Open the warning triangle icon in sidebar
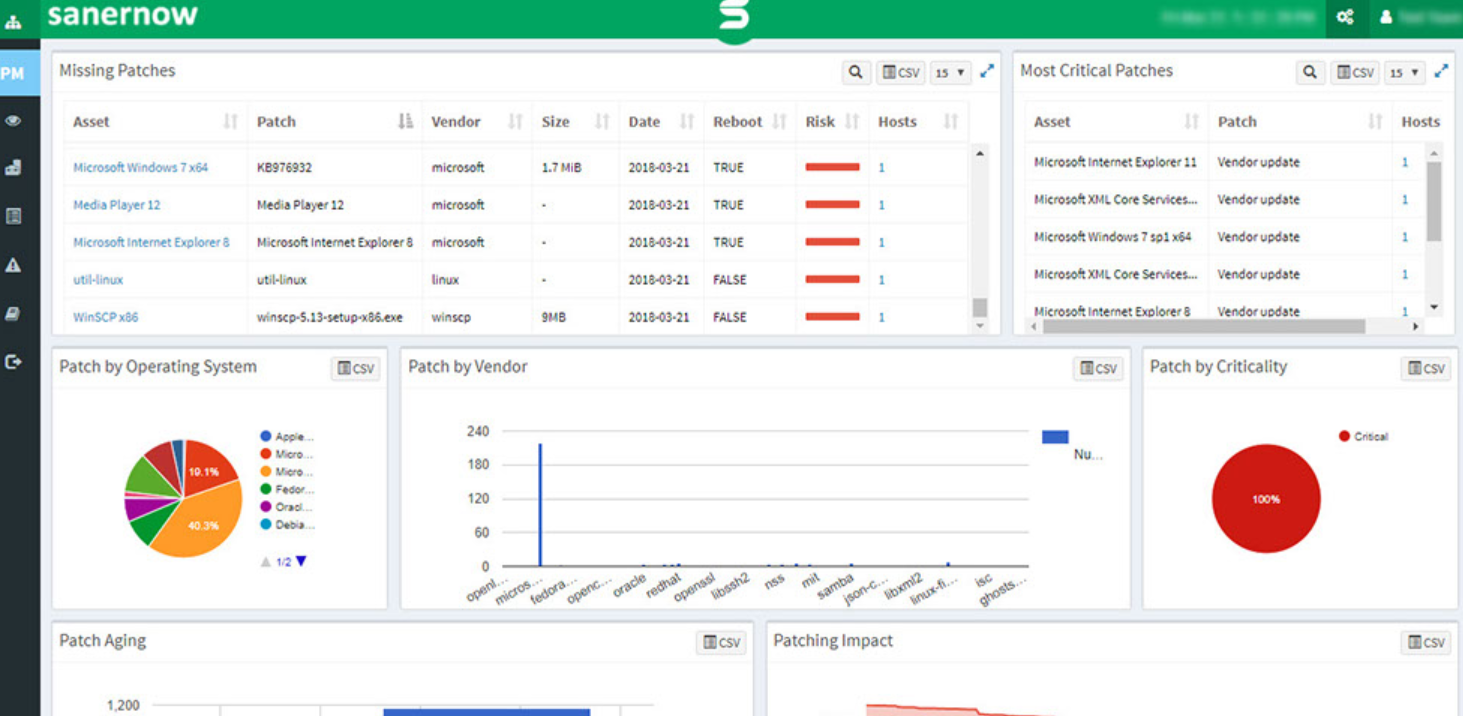 point(13,265)
